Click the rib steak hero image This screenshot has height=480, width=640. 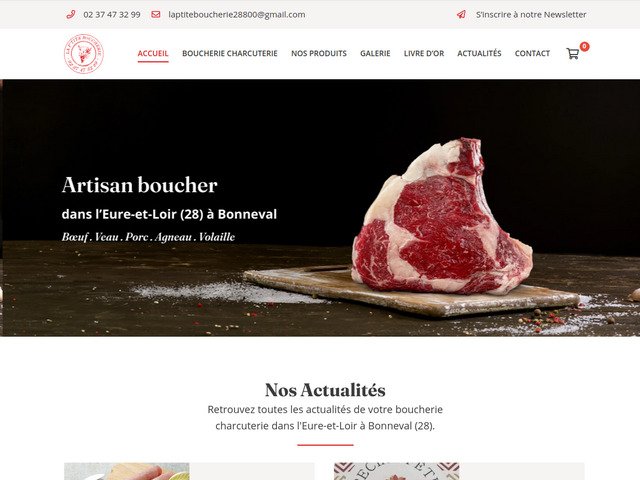point(442,216)
